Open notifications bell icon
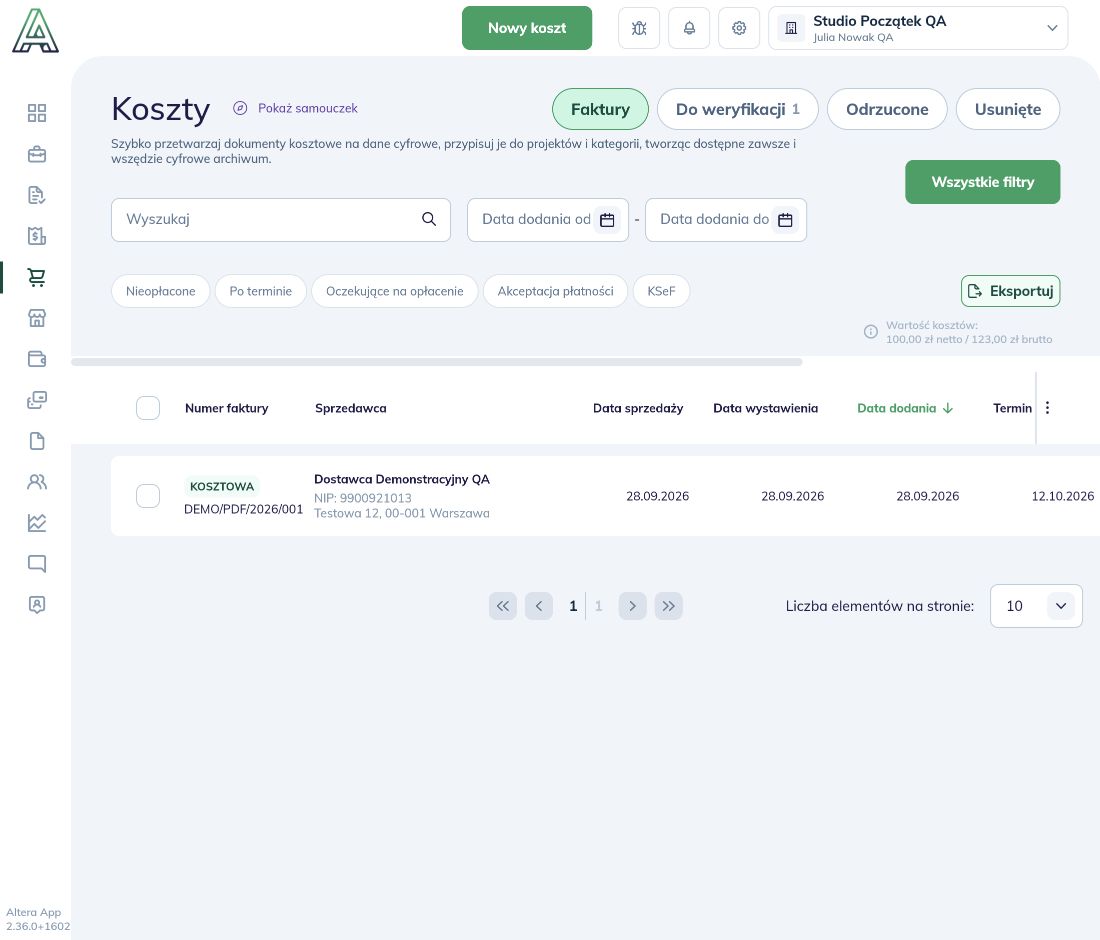Viewport: 1100px width, 940px height. pos(689,28)
